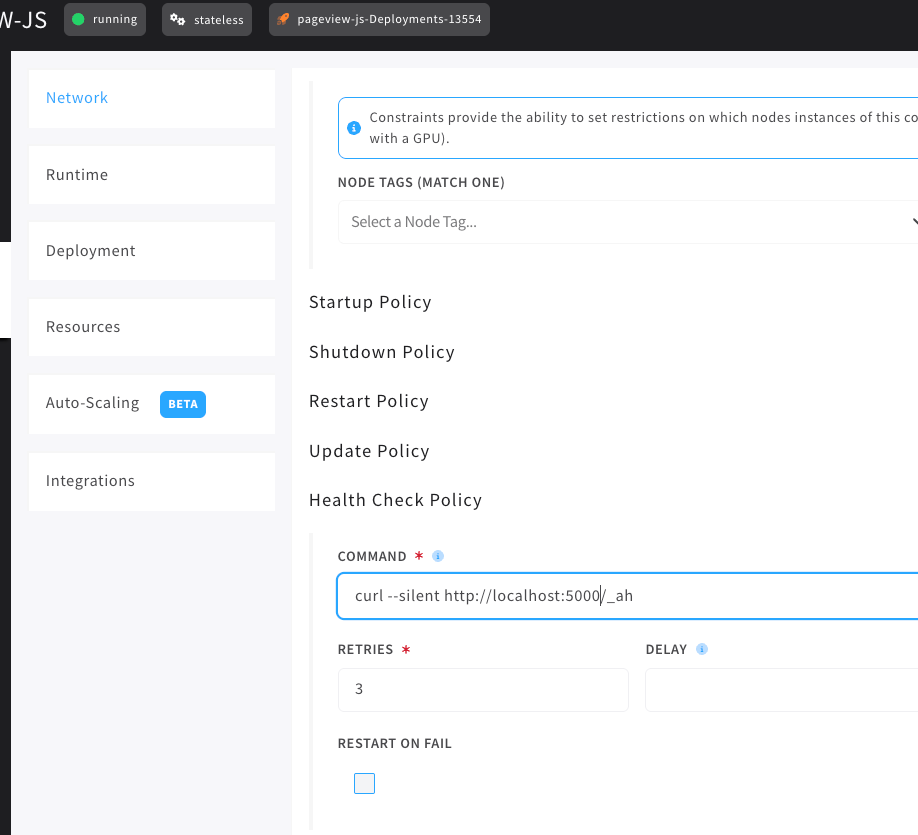The width and height of the screenshot is (918, 835).
Task: Click the info icon in Constraints notice
Action: pyautogui.click(x=354, y=128)
